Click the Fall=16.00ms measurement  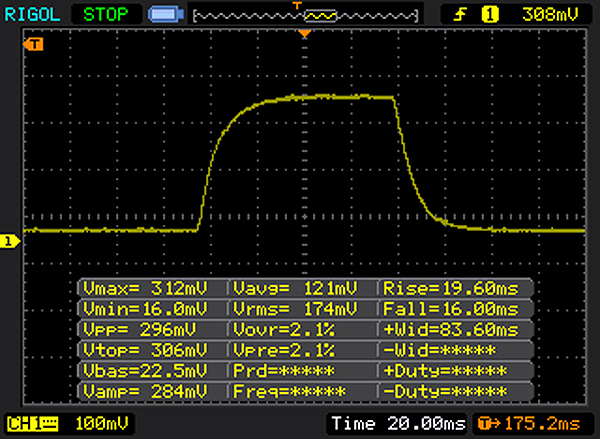451,308
